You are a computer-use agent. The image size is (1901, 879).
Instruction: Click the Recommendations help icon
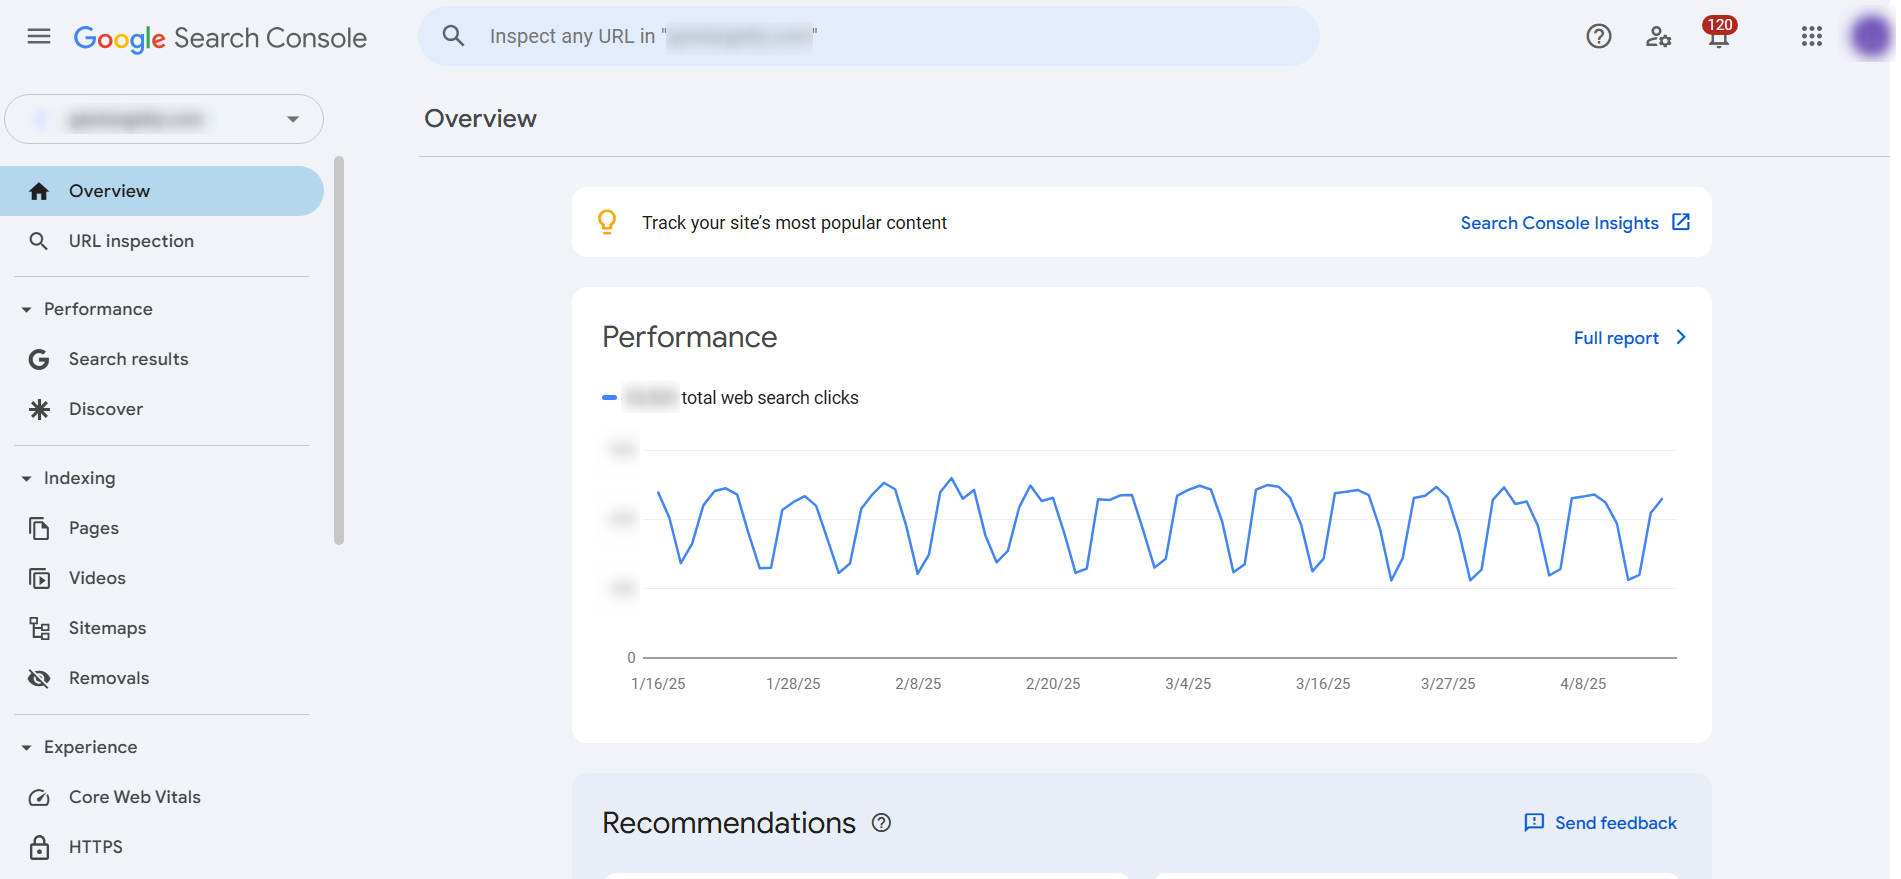[x=881, y=823]
